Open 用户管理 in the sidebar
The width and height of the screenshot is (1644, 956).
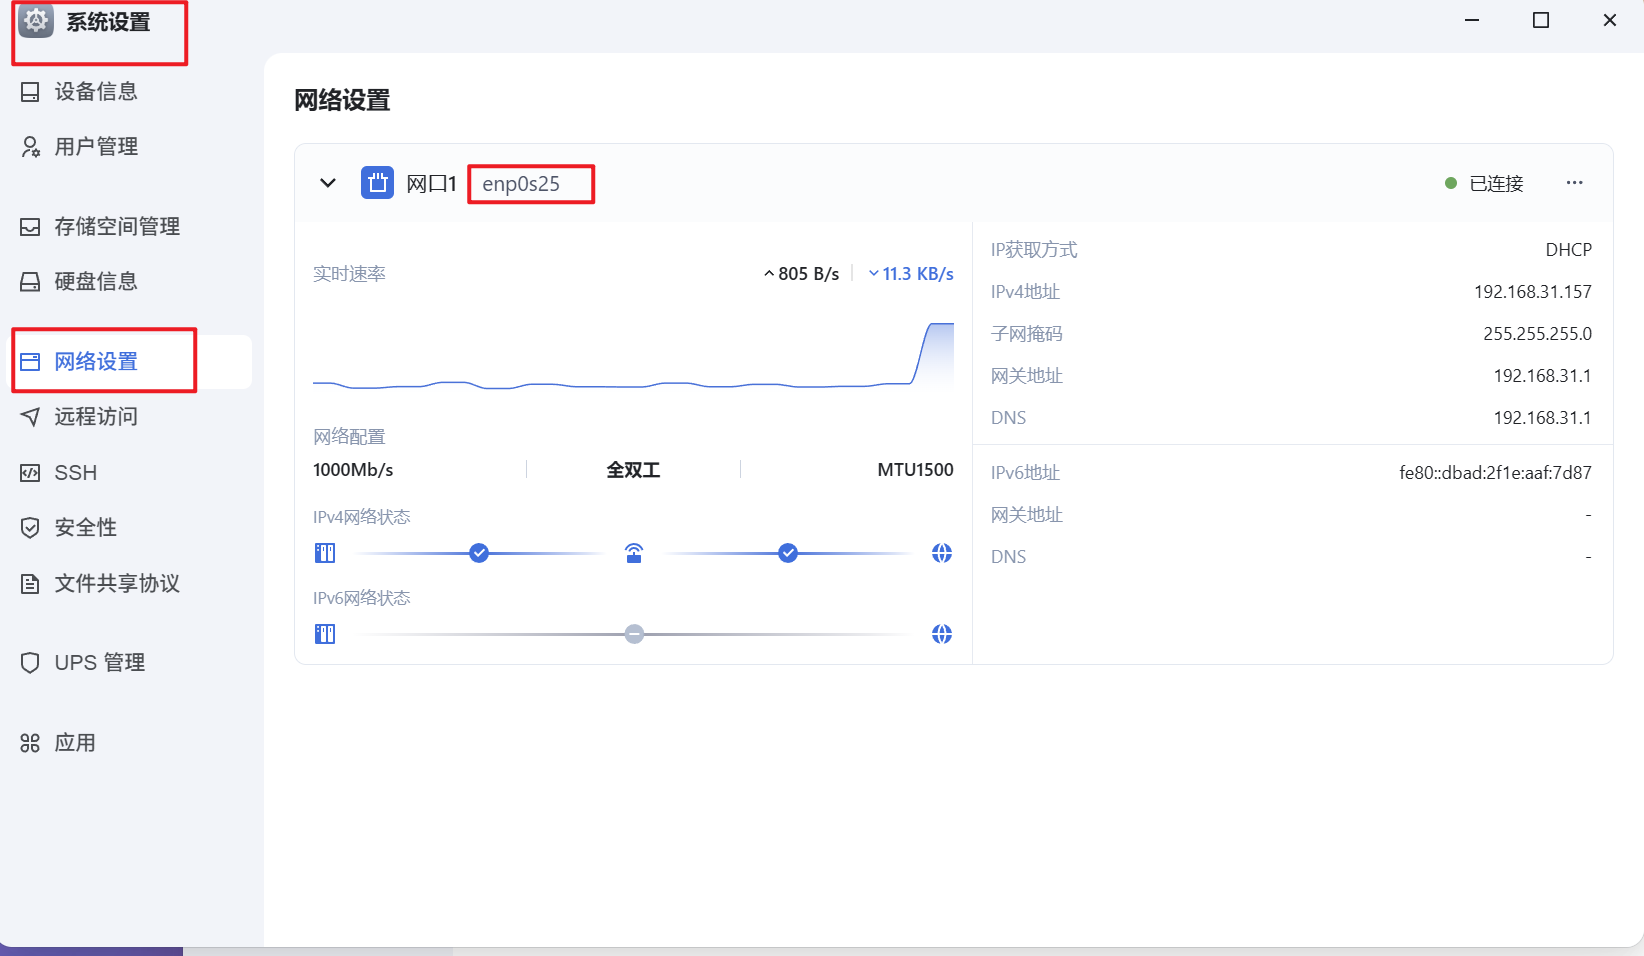click(95, 147)
